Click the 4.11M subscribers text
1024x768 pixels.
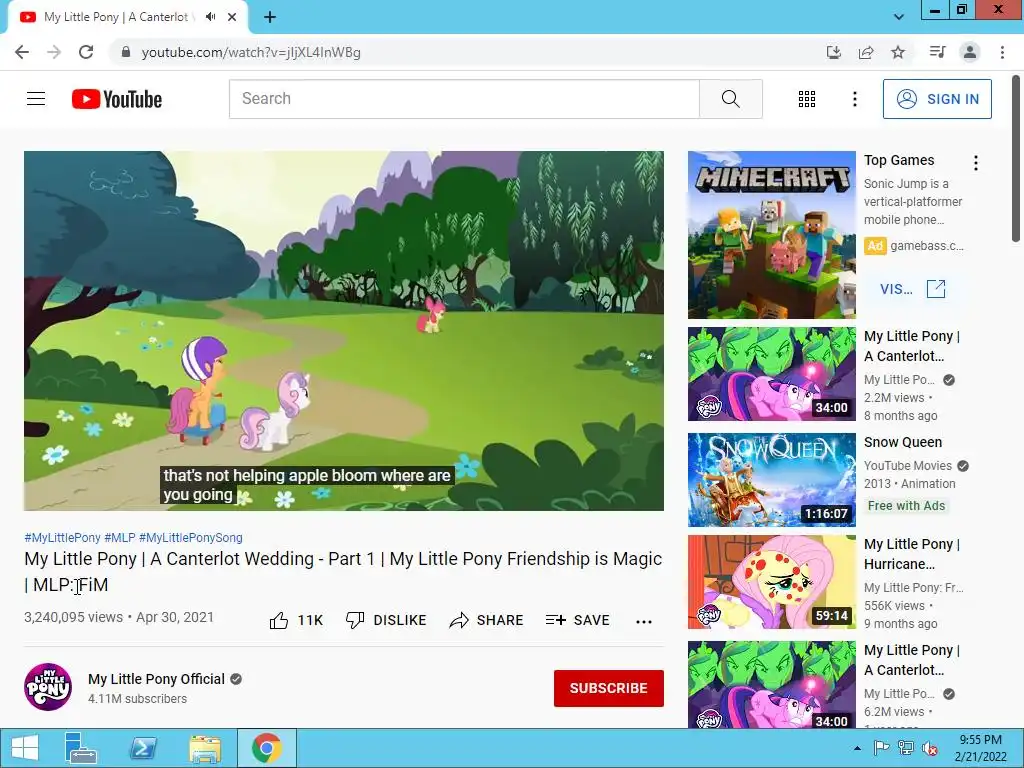(x=137, y=699)
